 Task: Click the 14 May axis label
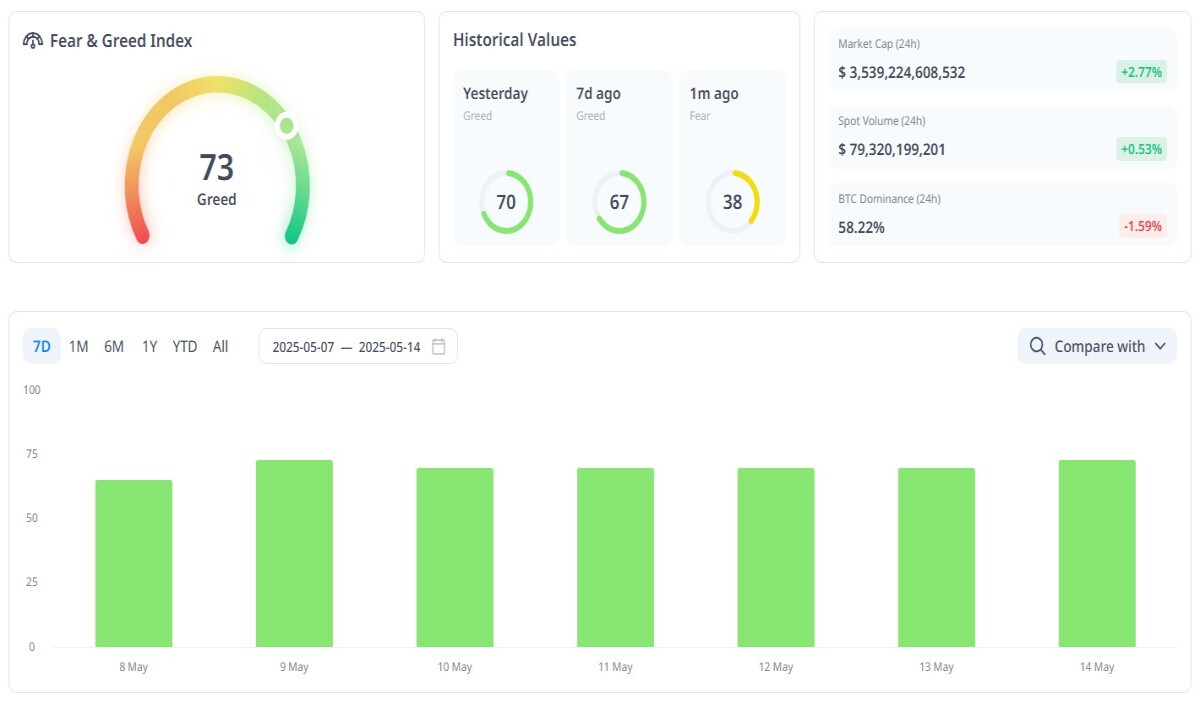click(x=1097, y=667)
